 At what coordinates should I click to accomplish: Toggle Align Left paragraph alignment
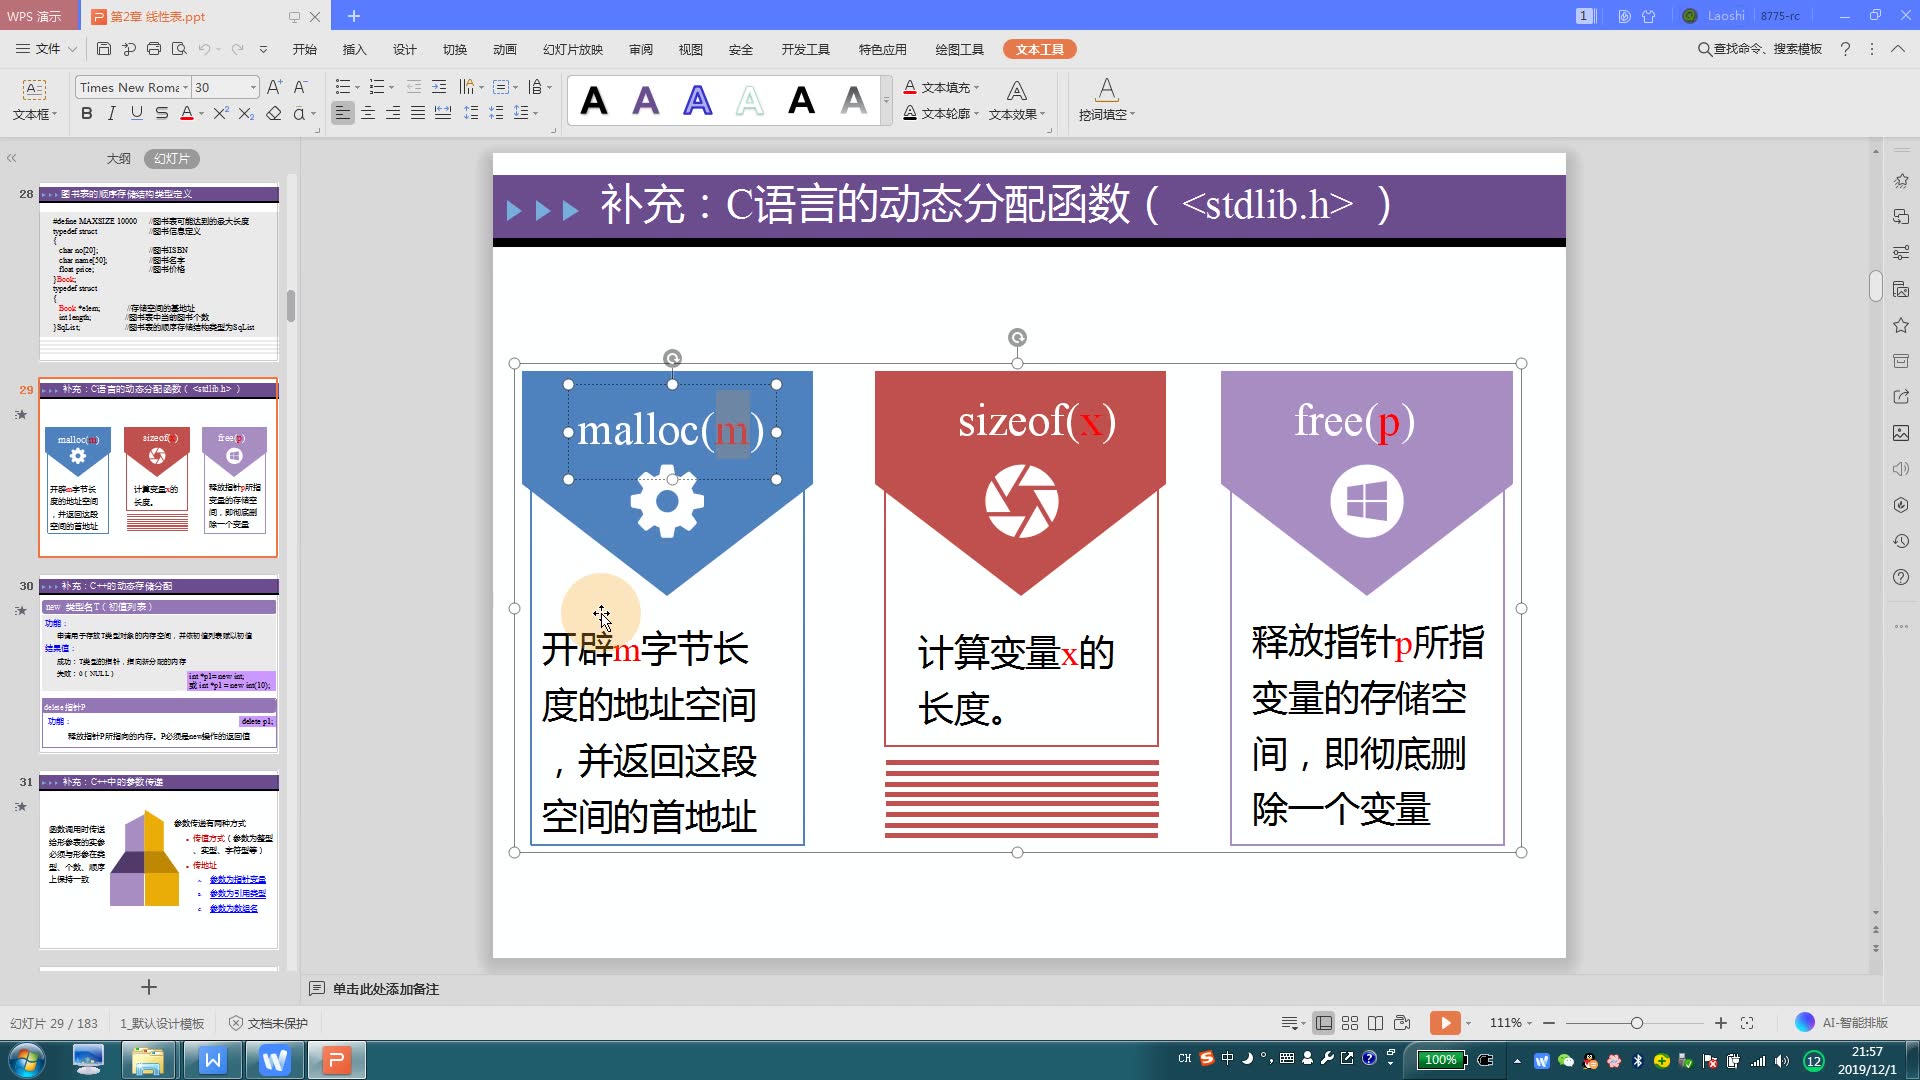(343, 113)
